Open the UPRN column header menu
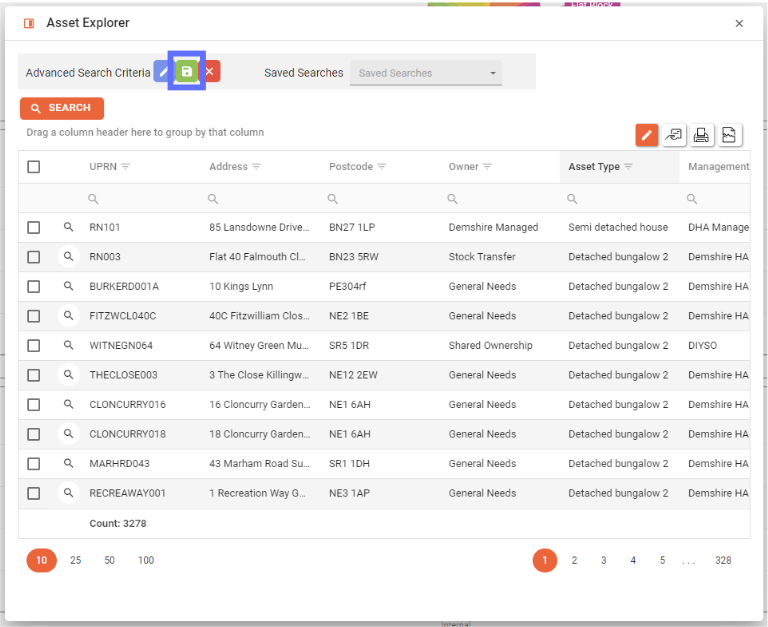Image resolution: width=768 pixels, height=627 pixels. pos(125,167)
